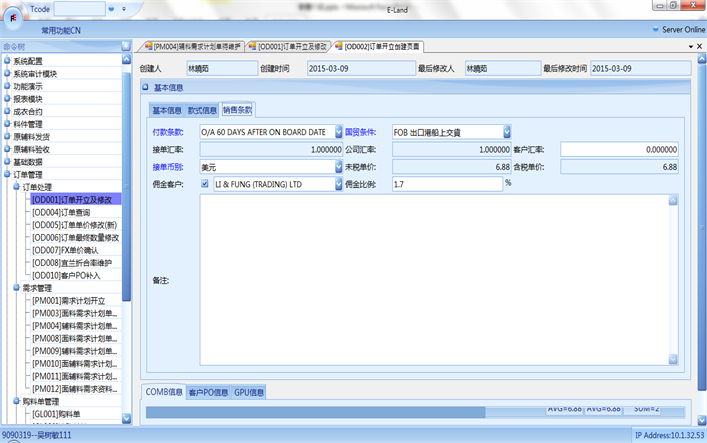Click the 基本信息 section header icon

tap(146, 87)
